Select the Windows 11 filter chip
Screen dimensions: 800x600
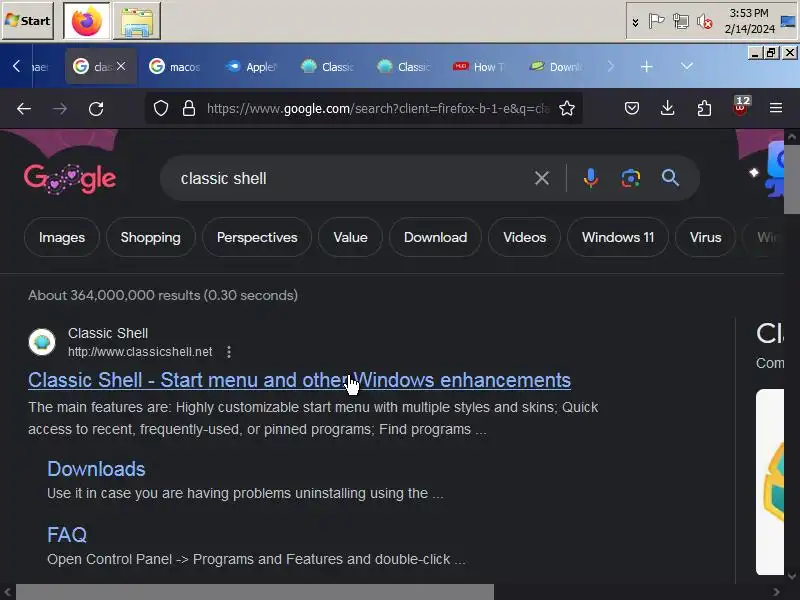[618, 237]
